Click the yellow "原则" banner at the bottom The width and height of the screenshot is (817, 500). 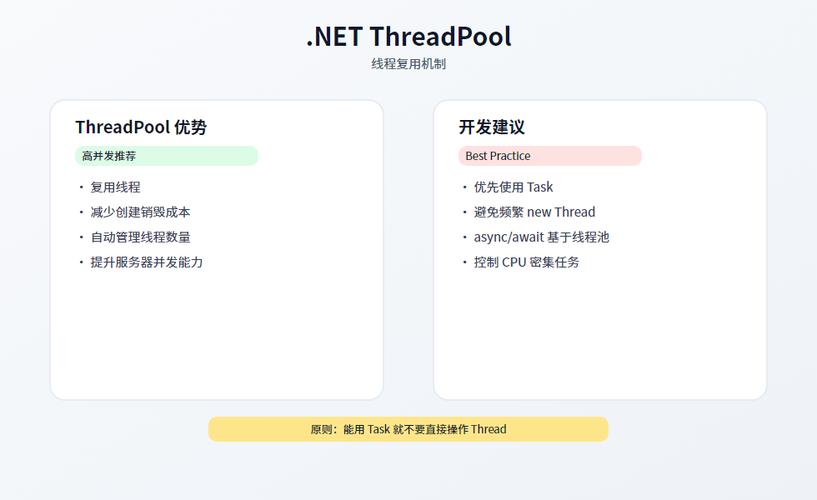coord(408,429)
